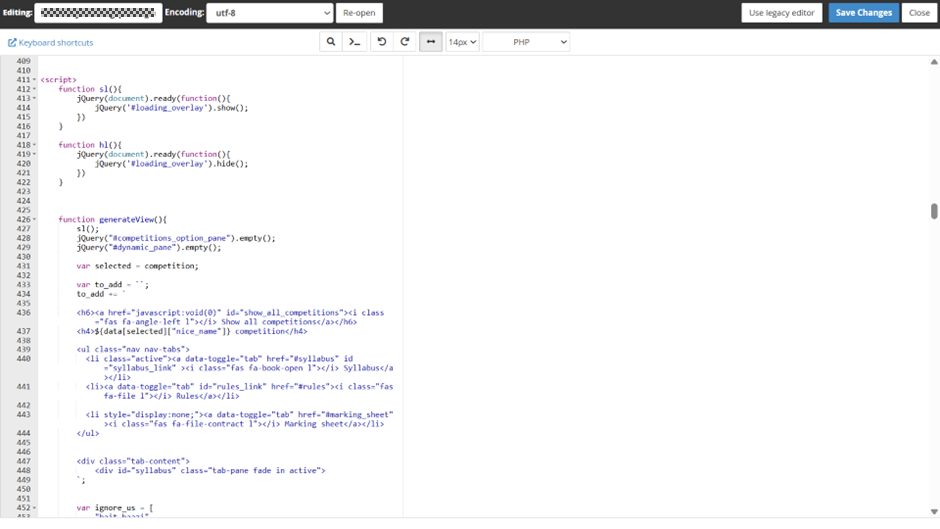Collapse generateView function at line 426
This screenshot has height=529, width=940.
click(x=35, y=220)
